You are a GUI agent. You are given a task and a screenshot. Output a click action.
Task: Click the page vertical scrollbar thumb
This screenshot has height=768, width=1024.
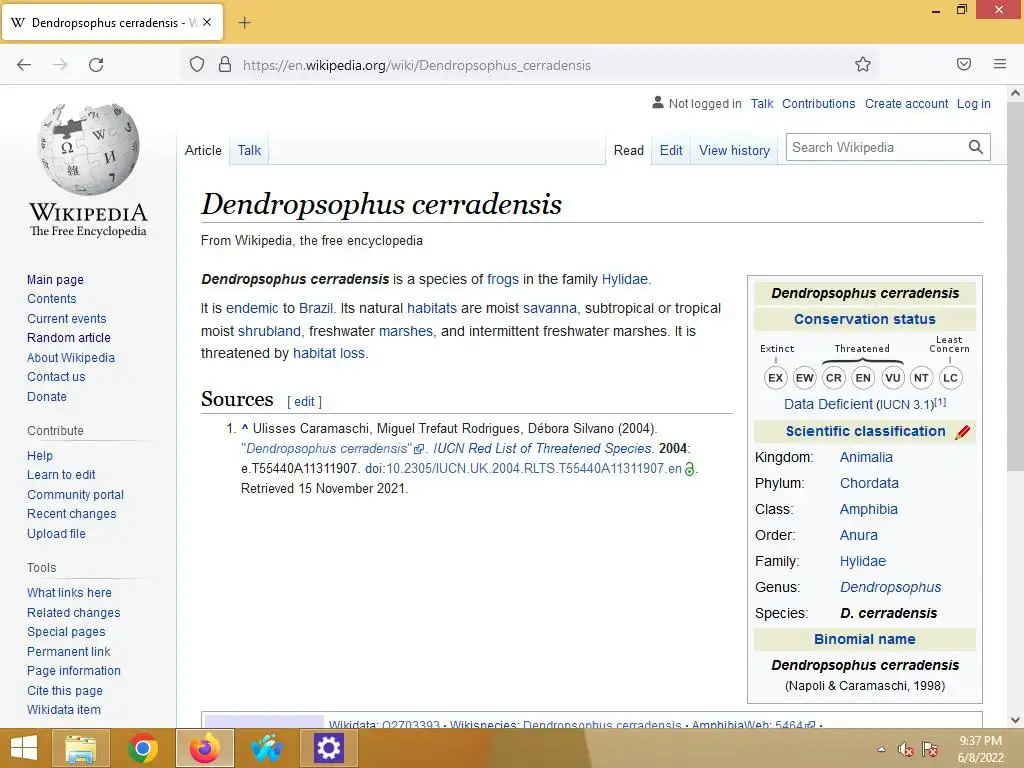coord(1015,286)
